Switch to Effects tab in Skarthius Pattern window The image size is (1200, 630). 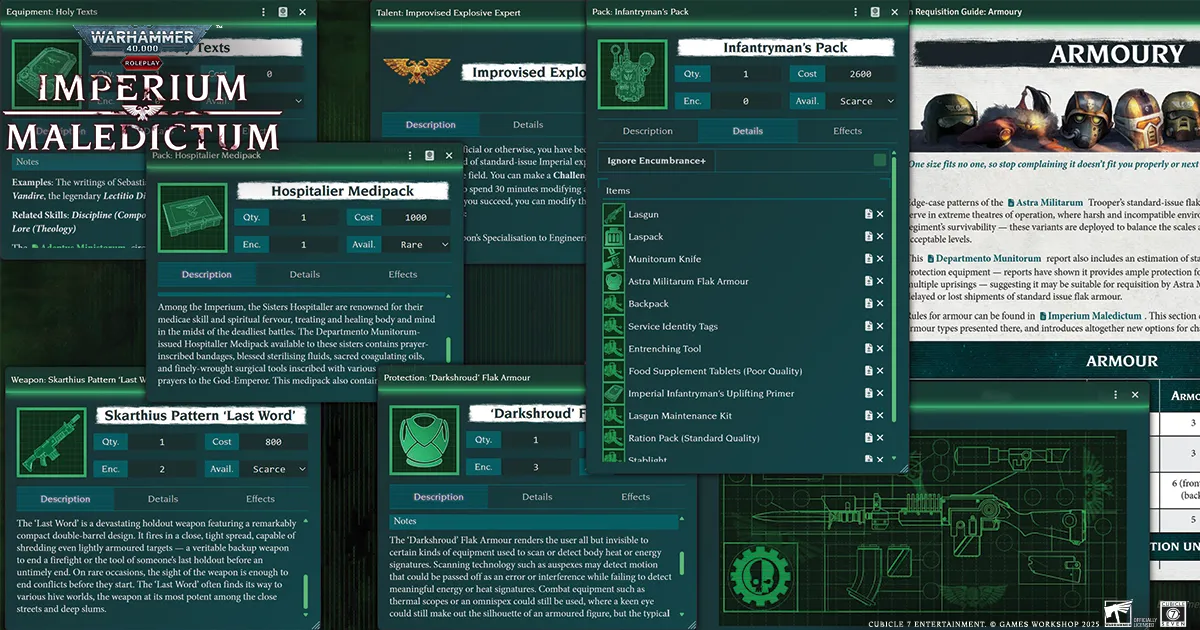pos(260,499)
